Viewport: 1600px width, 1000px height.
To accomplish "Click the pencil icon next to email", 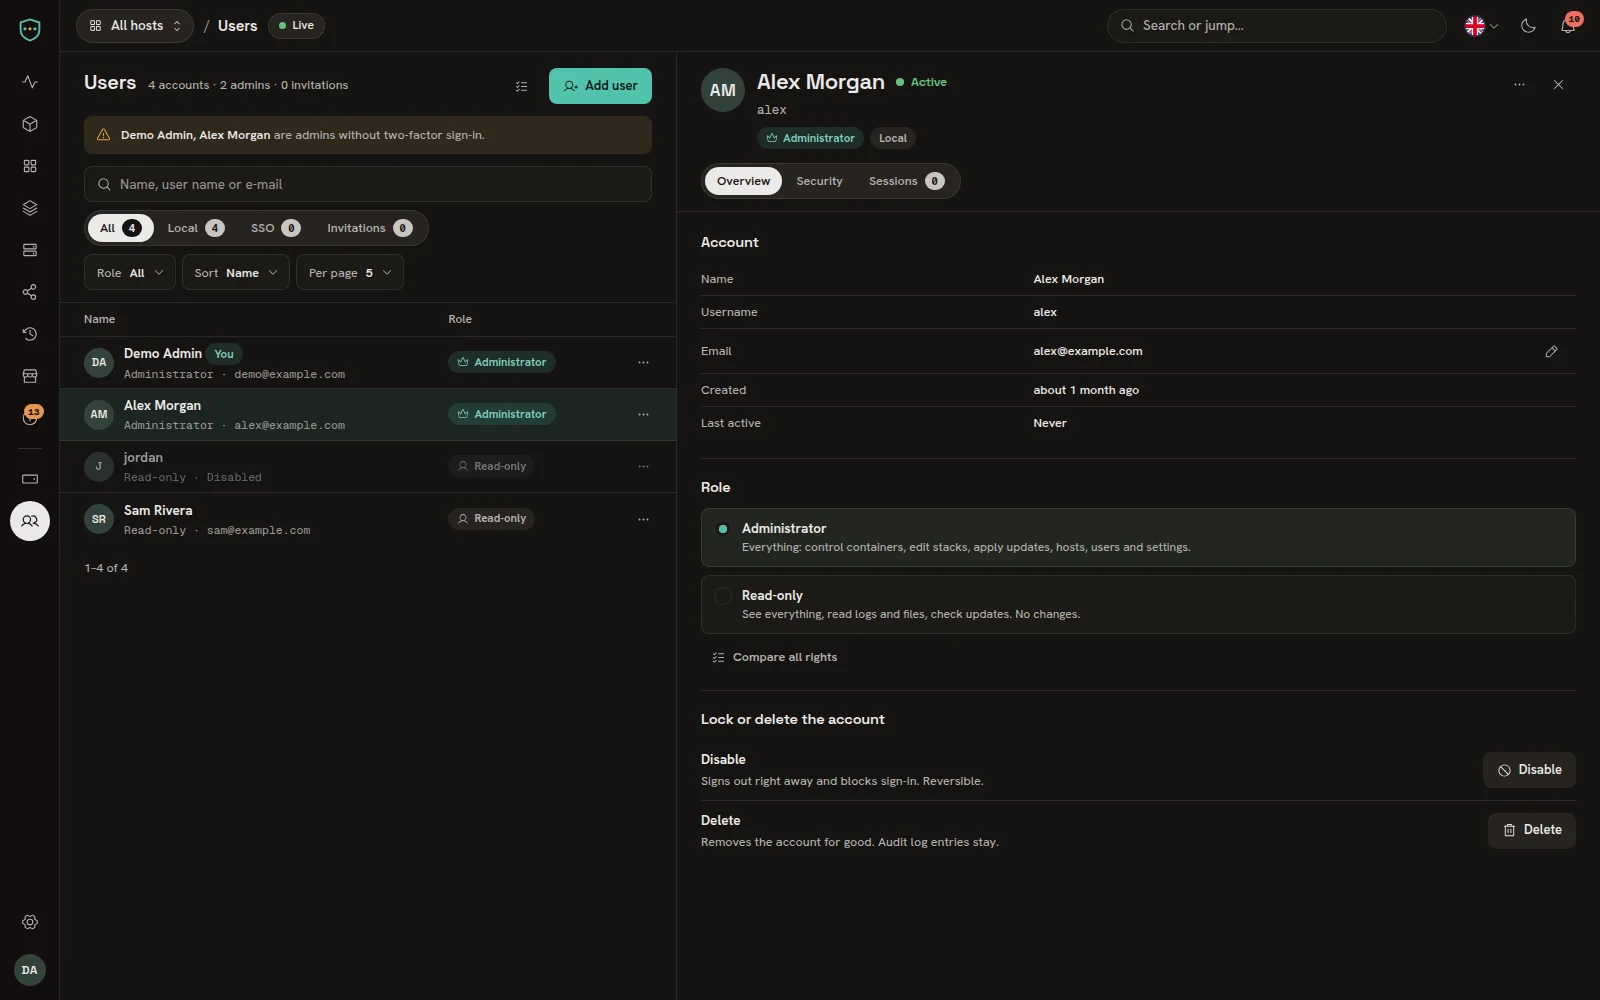I will coord(1551,351).
